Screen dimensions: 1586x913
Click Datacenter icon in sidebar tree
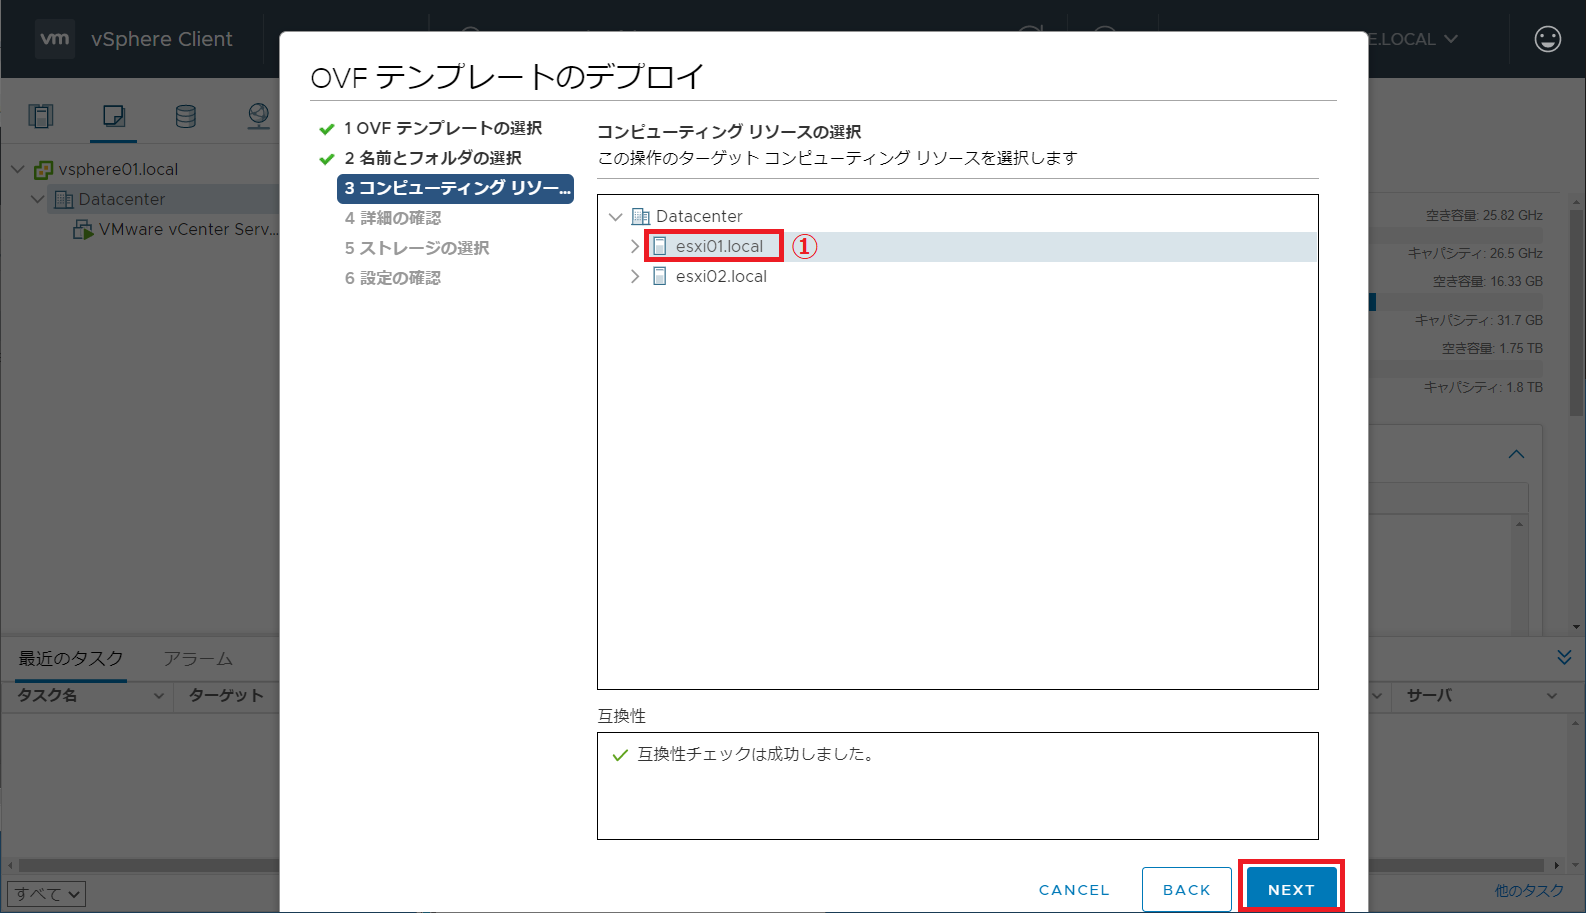point(63,199)
